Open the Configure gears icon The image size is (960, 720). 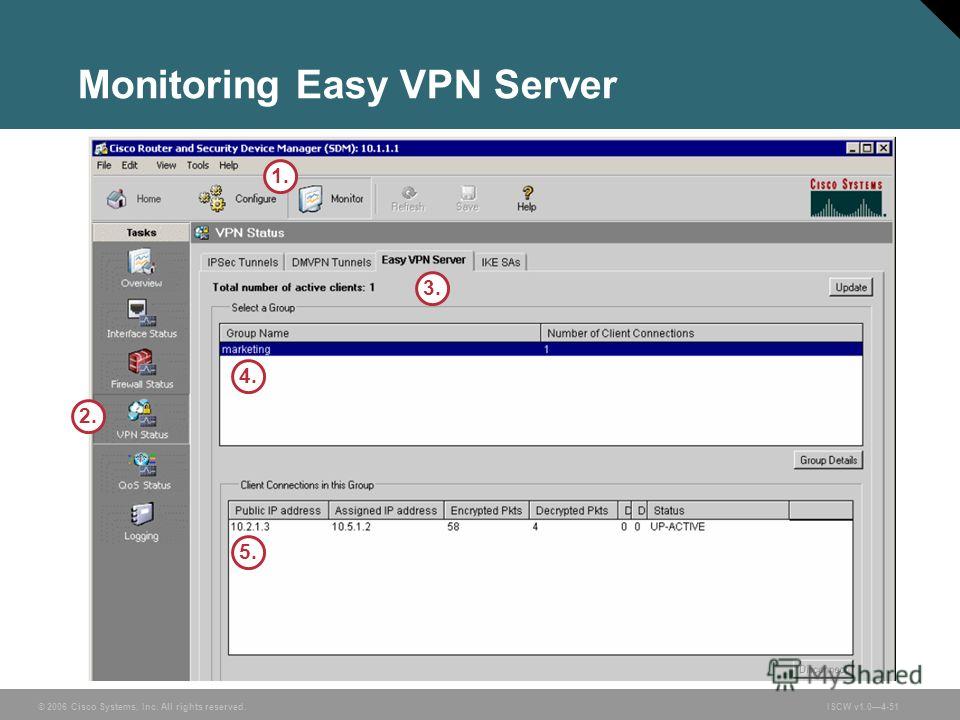coord(212,199)
